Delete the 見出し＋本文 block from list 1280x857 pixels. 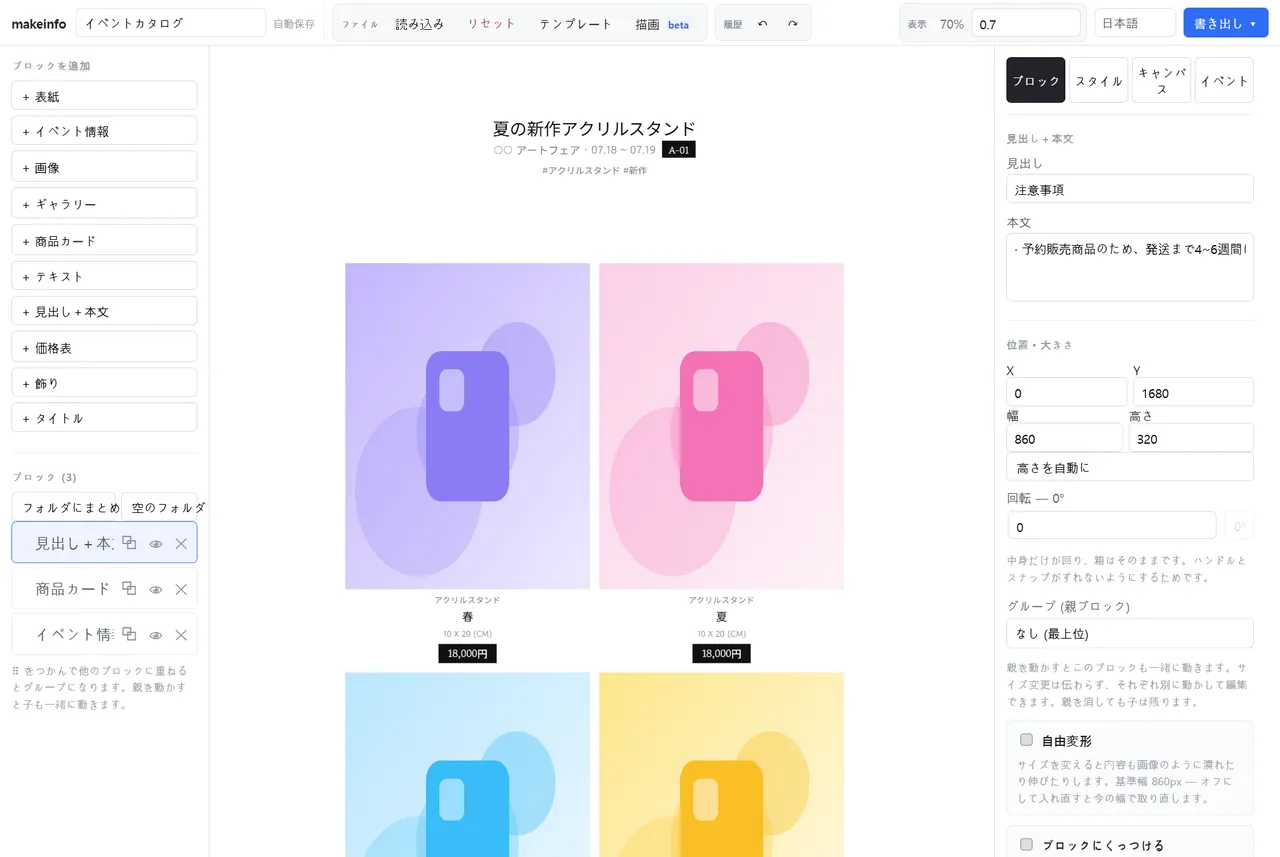click(x=181, y=543)
